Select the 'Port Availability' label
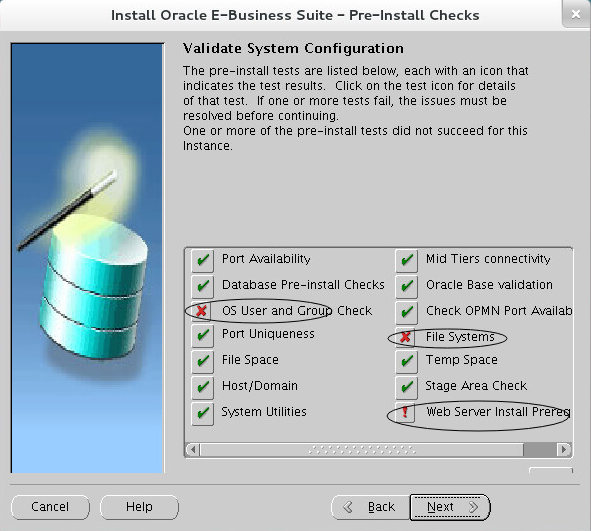 click(266, 259)
